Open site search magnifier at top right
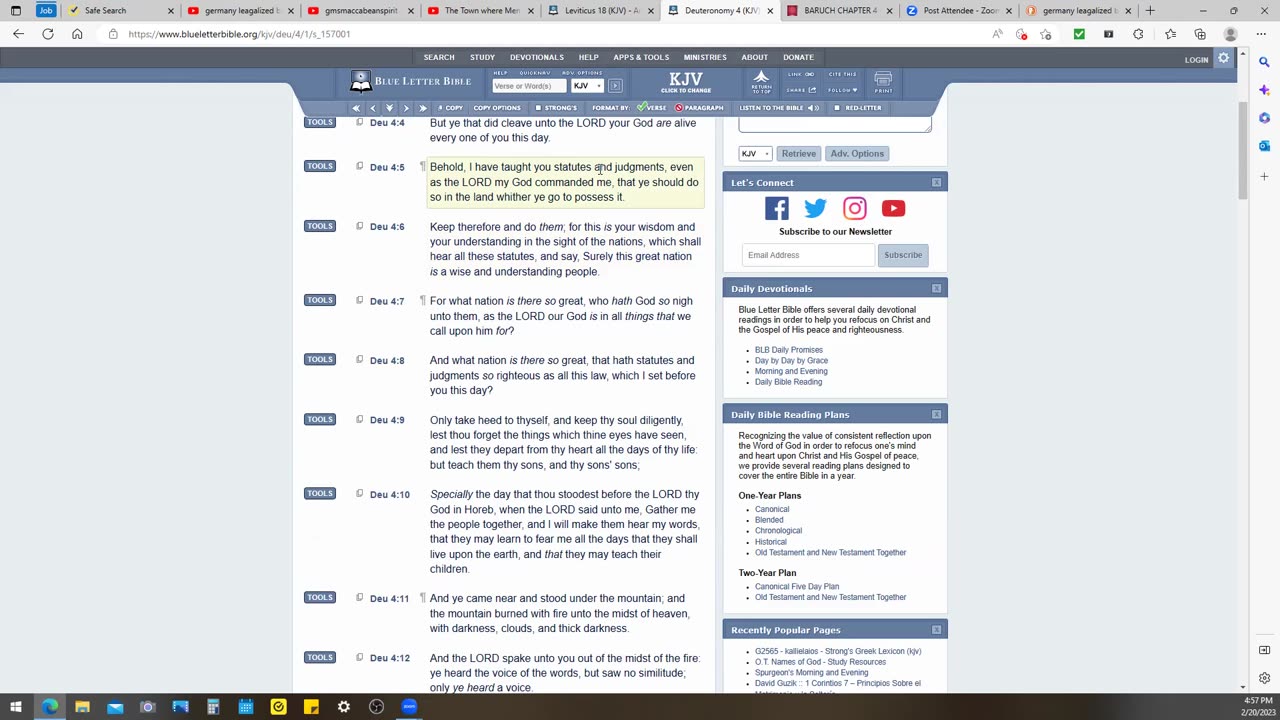This screenshot has height=720, width=1280. (x=1264, y=62)
